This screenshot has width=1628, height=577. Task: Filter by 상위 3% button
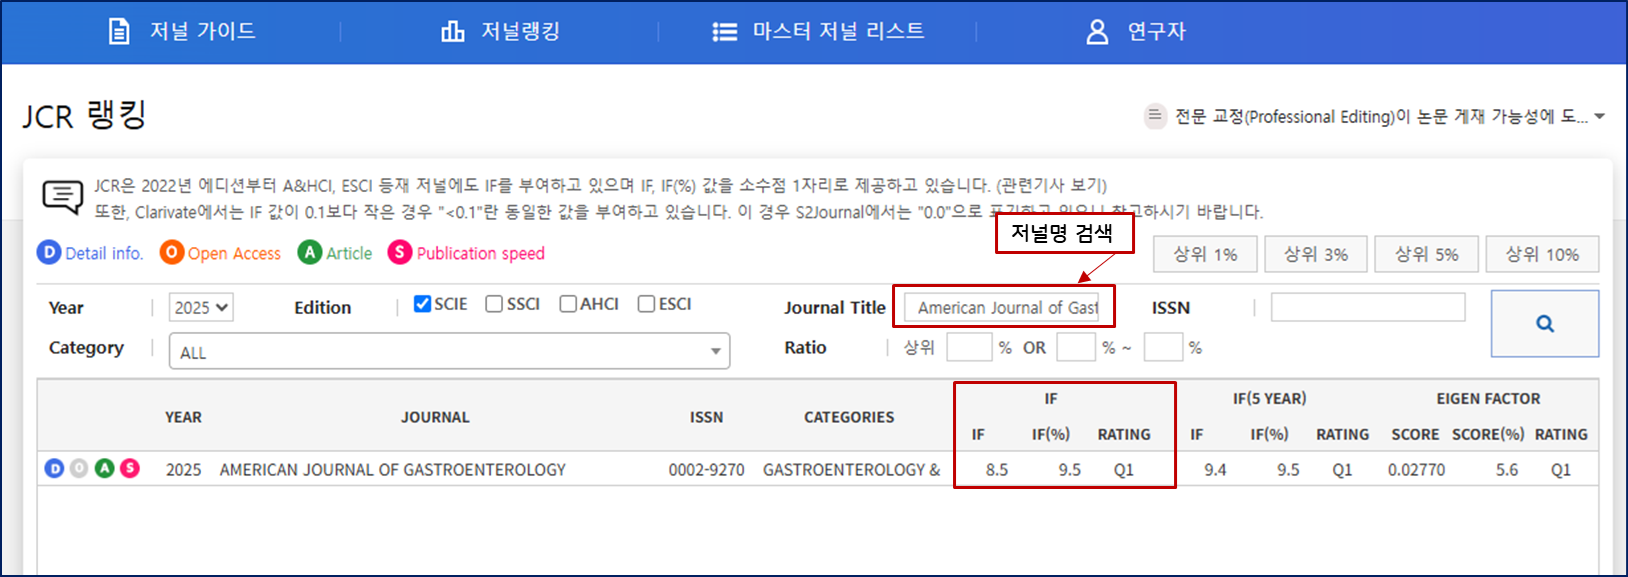(1316, 254)
